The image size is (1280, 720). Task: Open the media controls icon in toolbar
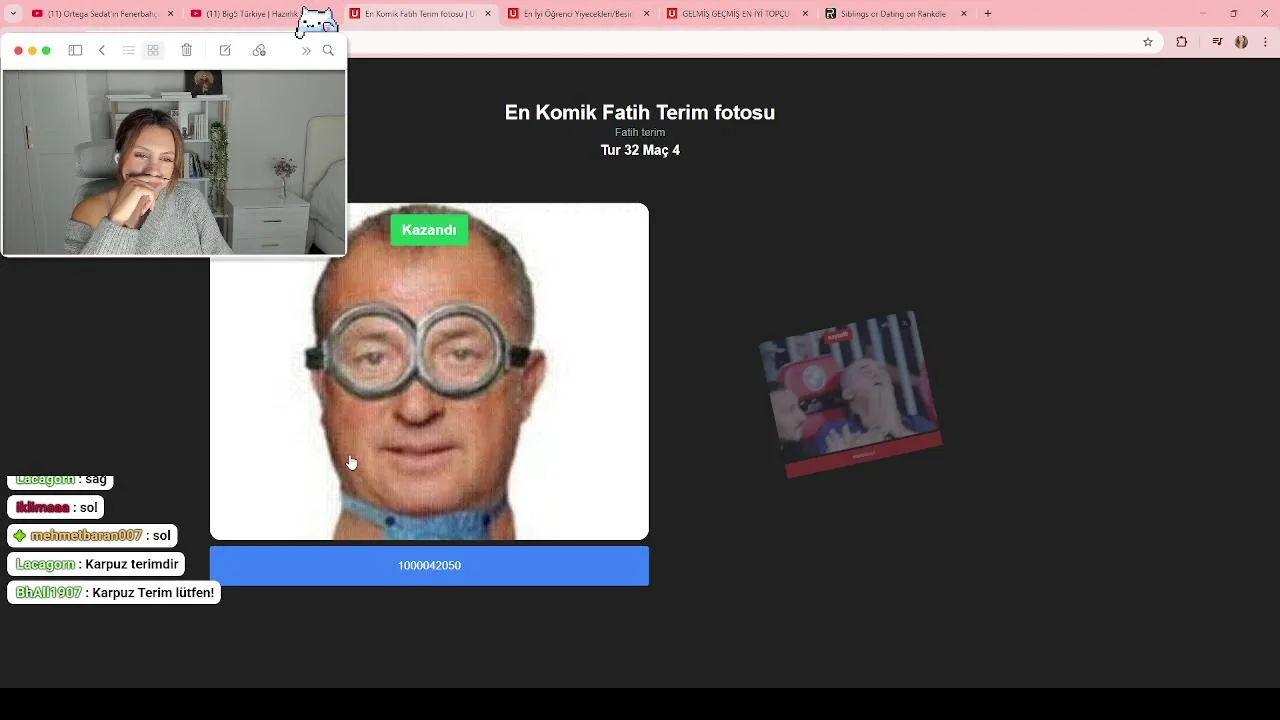click(1217, 42)
